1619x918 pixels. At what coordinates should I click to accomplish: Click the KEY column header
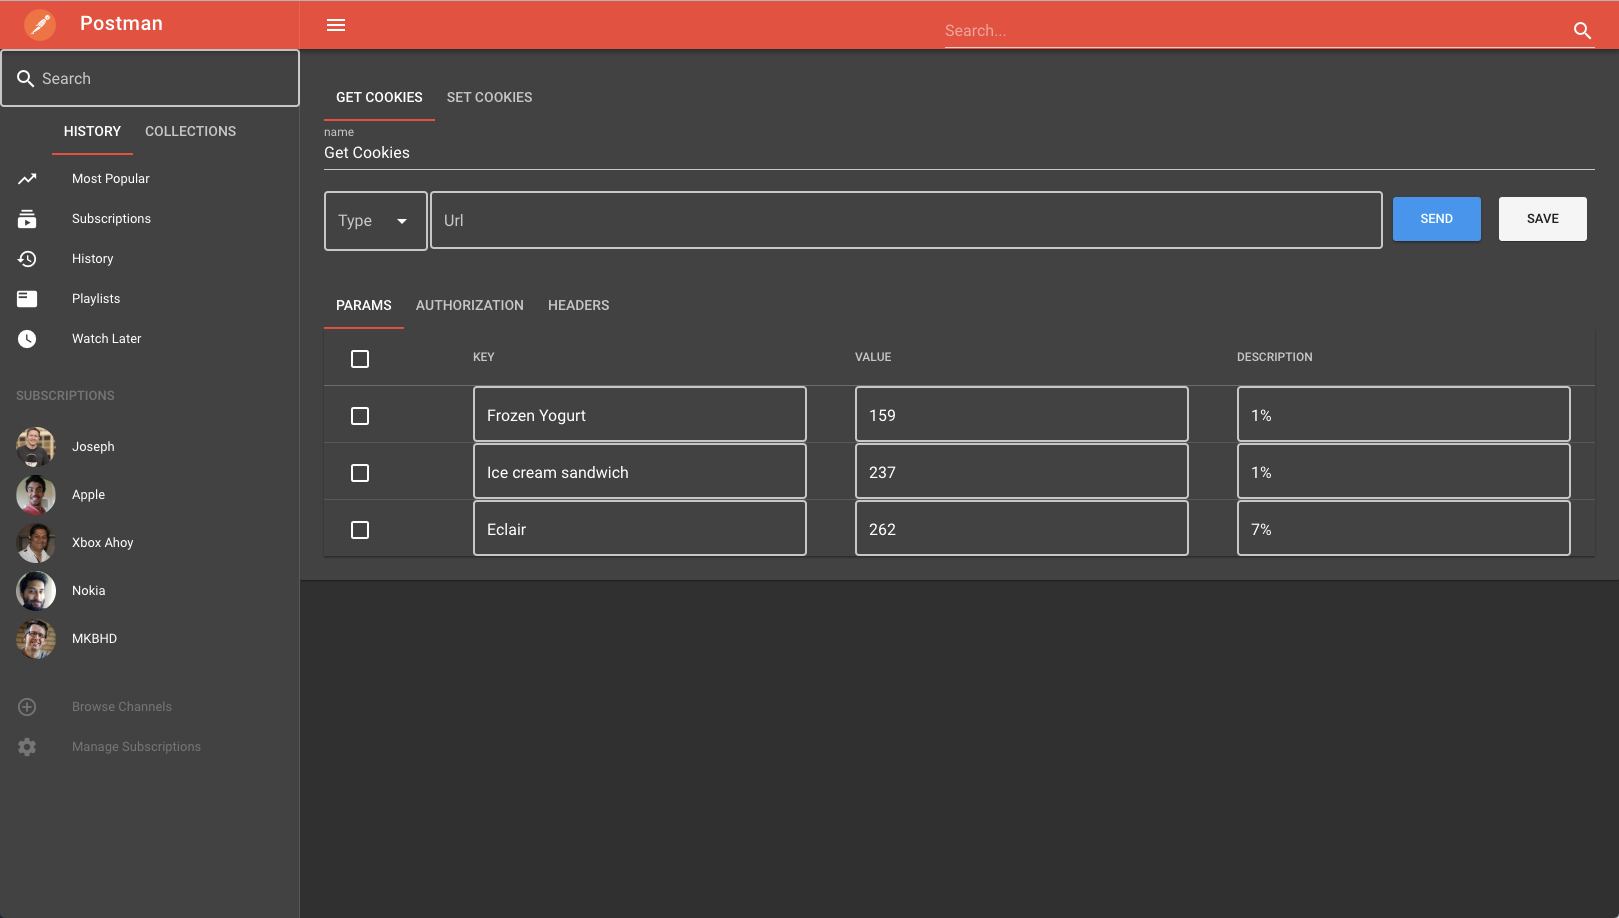pos(484,357)
